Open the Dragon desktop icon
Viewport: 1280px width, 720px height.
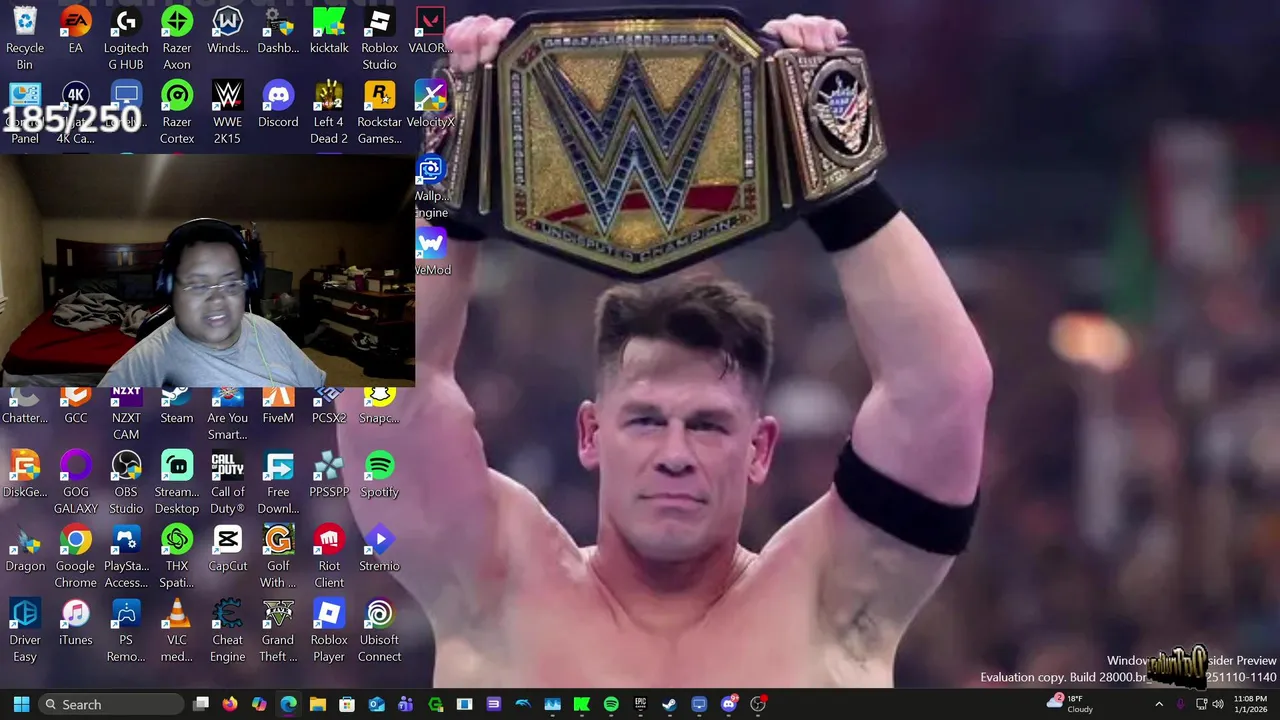pos(25,548)
